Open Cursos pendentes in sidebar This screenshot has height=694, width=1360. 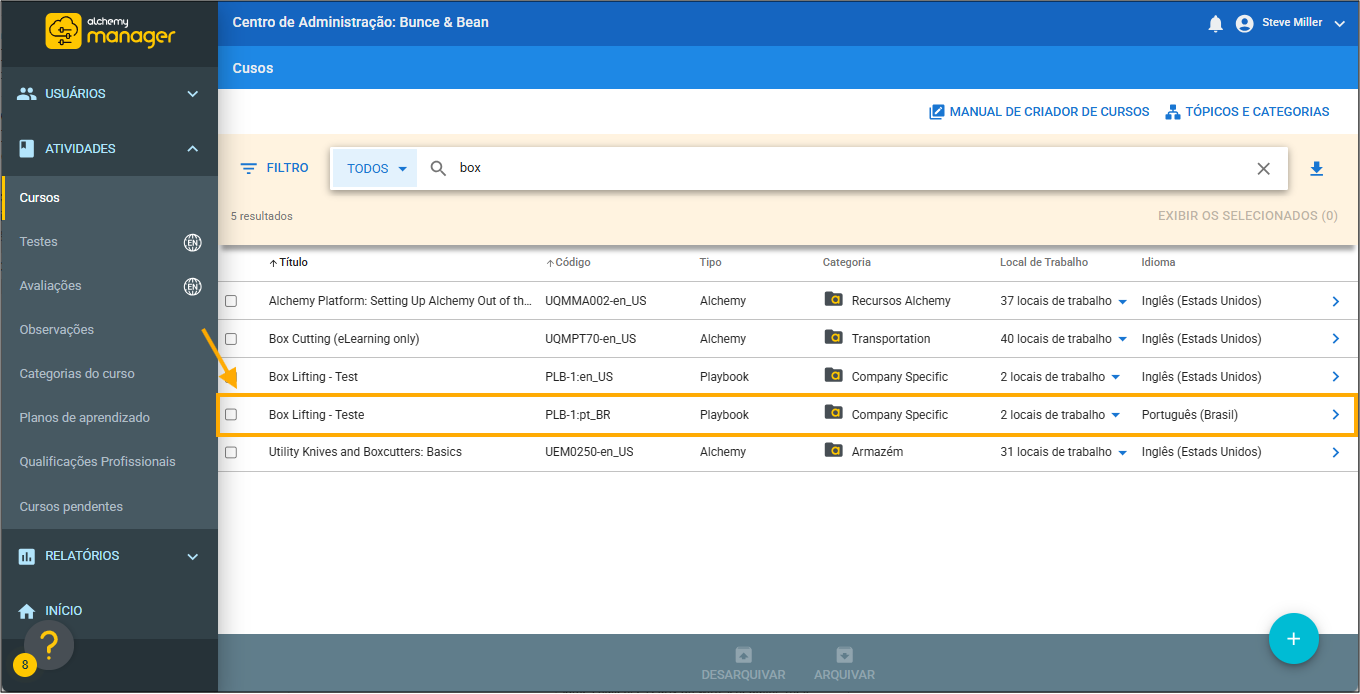(71, 507)
